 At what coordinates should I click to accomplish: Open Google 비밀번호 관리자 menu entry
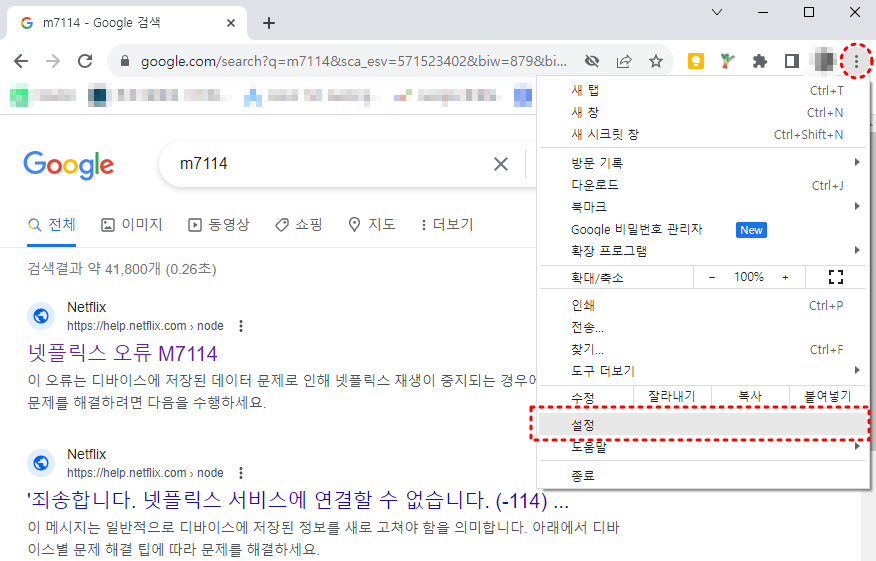[705, 229]
